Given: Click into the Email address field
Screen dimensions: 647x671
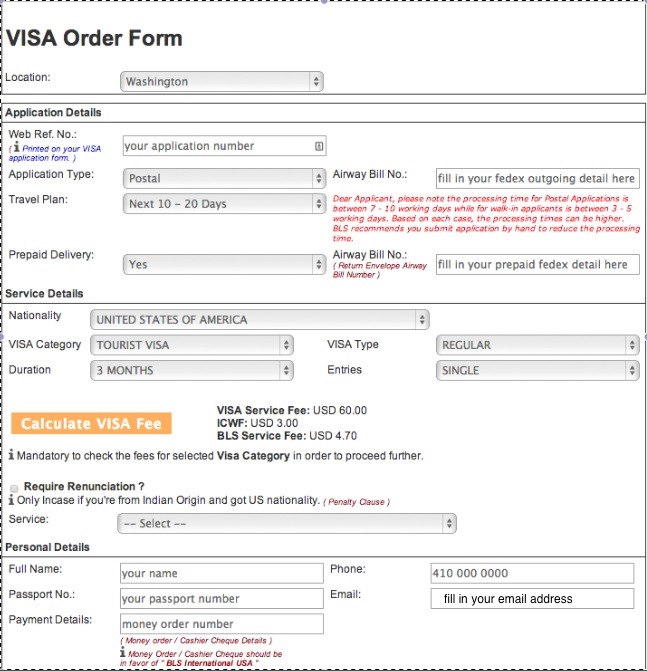Looking at the screenshot, I should (532, 599).
